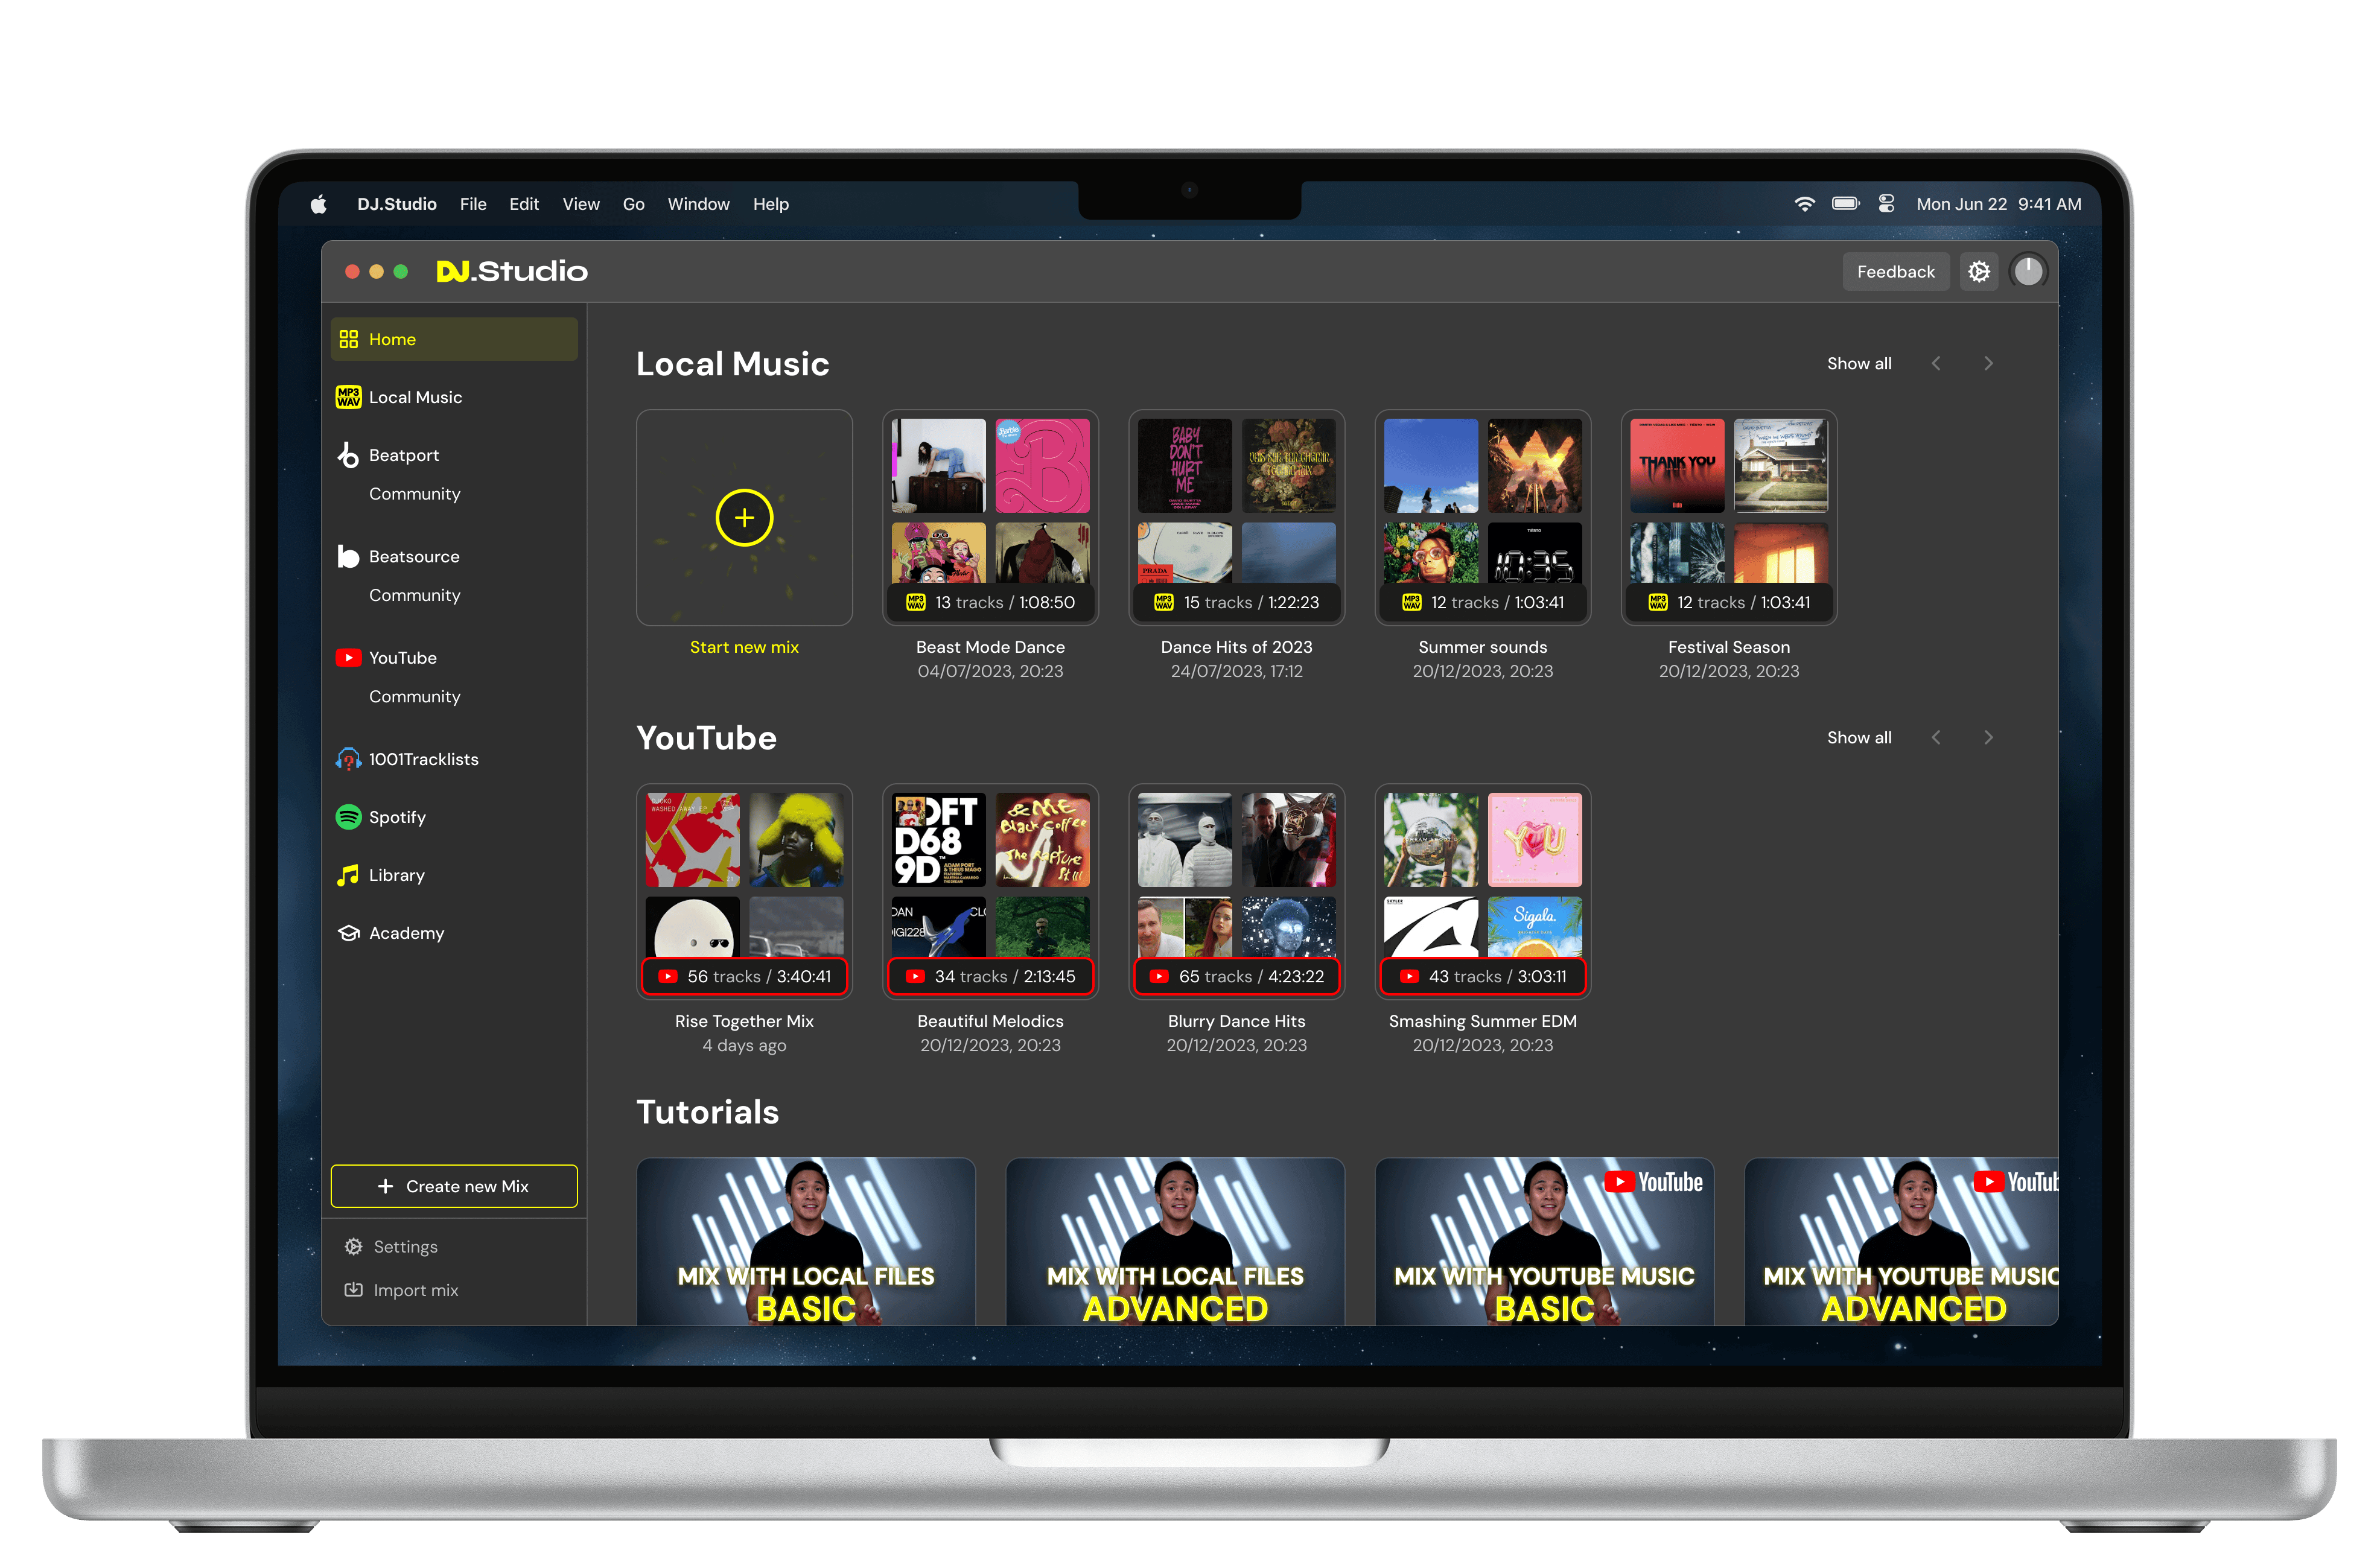Click the Spotify icon in sidebar
The height and width of the screenshot is (1547, 2380).
tap(348, 817)
